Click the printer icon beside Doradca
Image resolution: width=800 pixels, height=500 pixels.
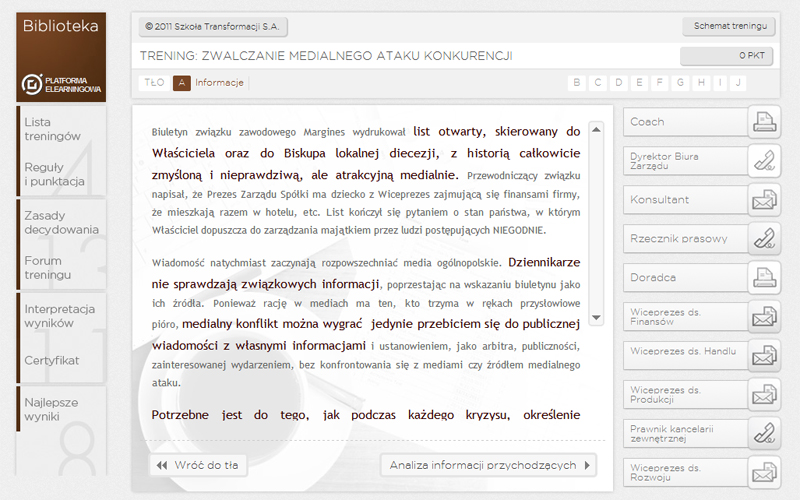click(x=764, y=278)
